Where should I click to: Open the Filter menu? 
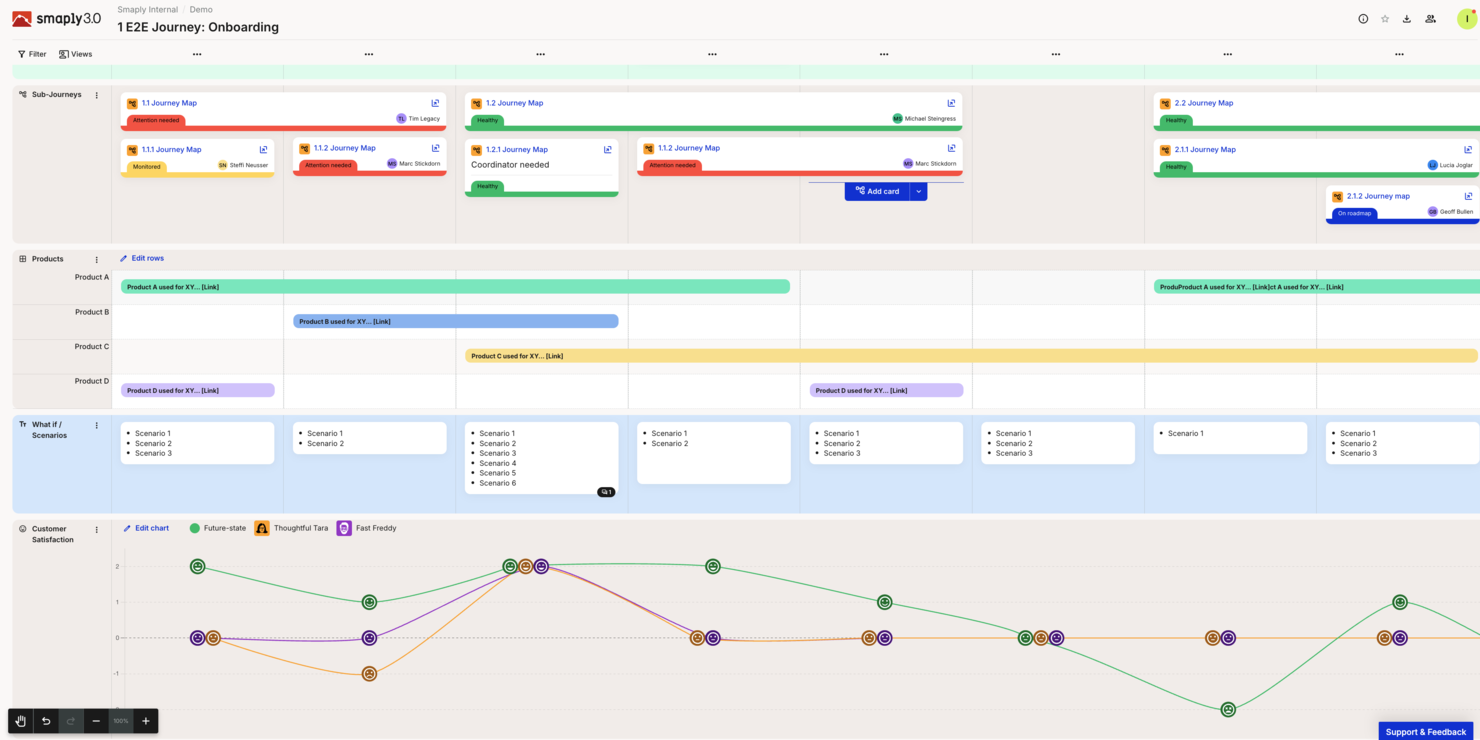click(x=31, y=53)
